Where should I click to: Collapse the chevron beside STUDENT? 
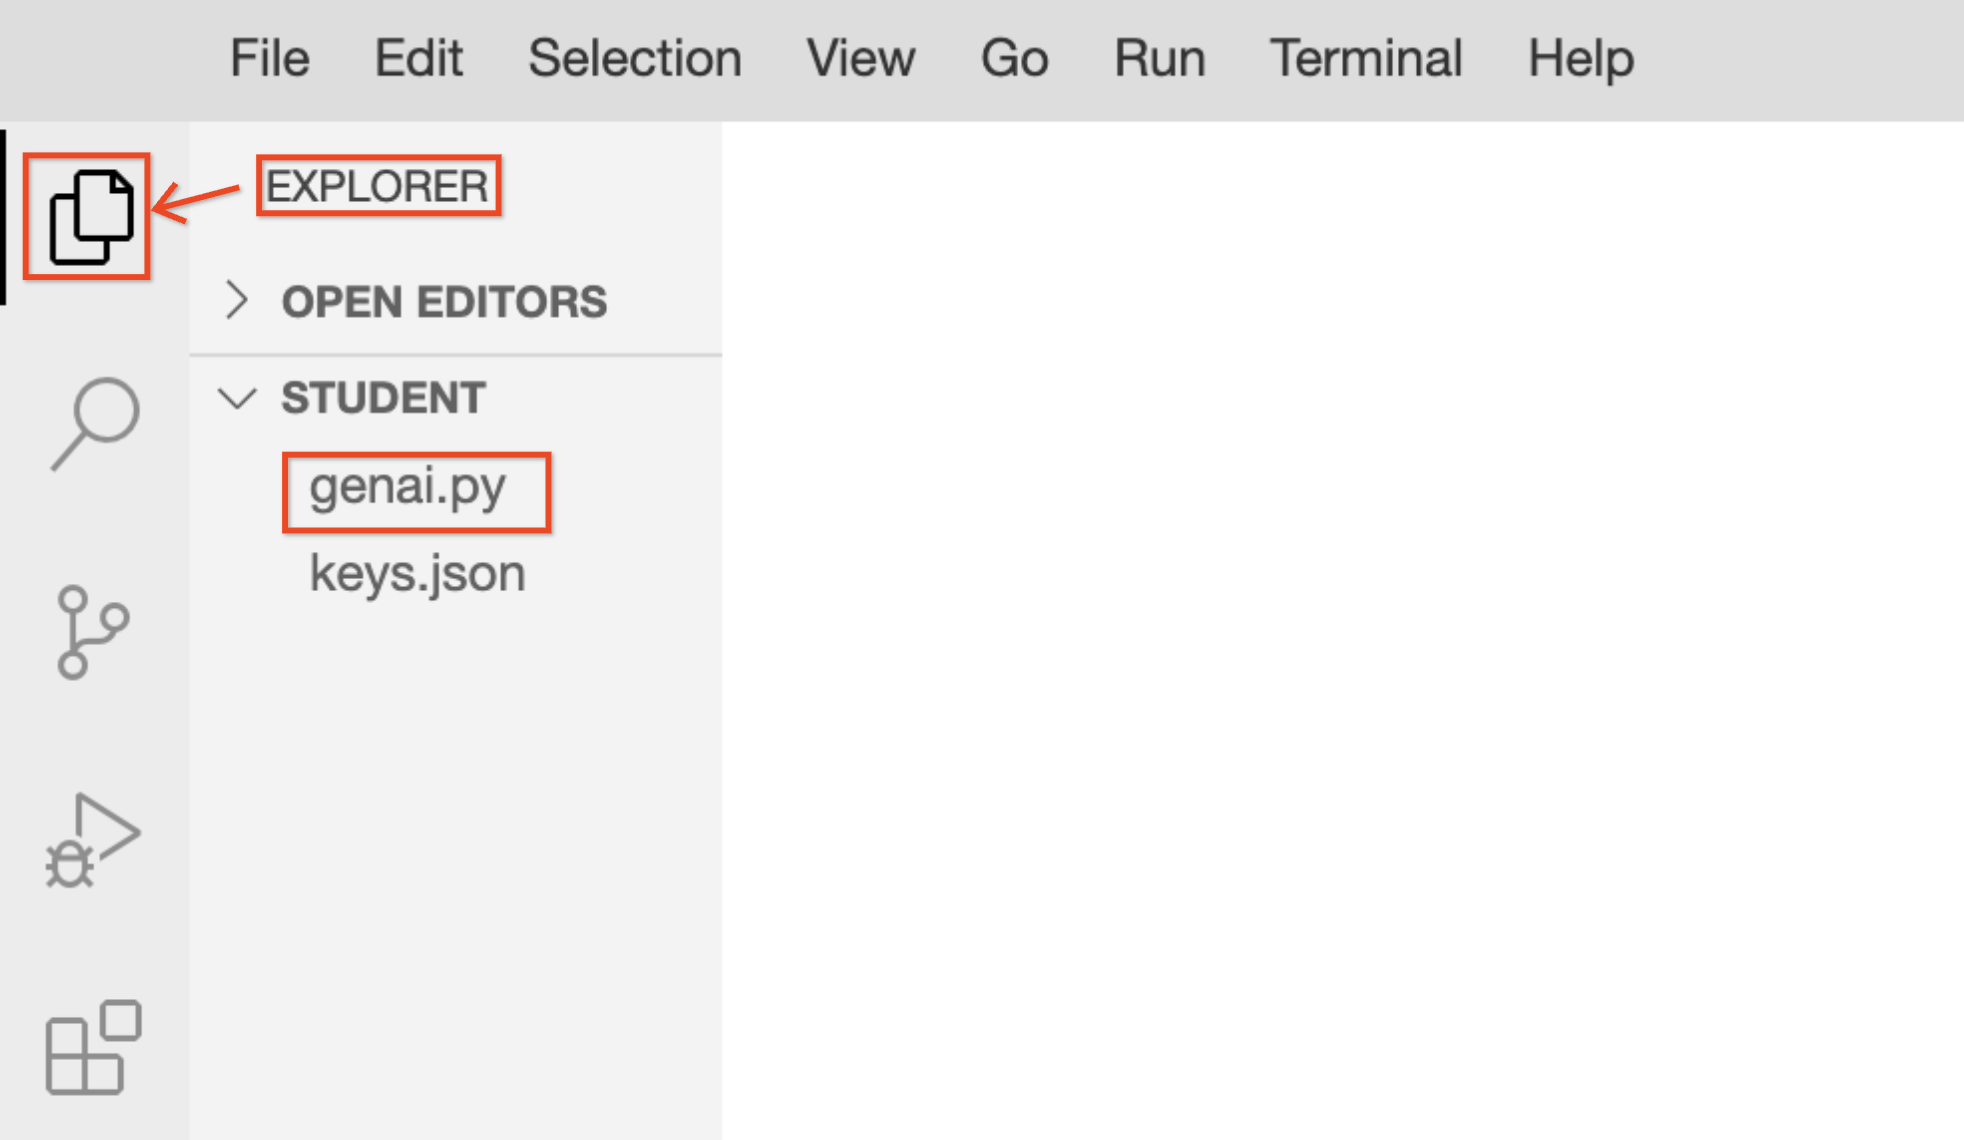pos(237,398)
